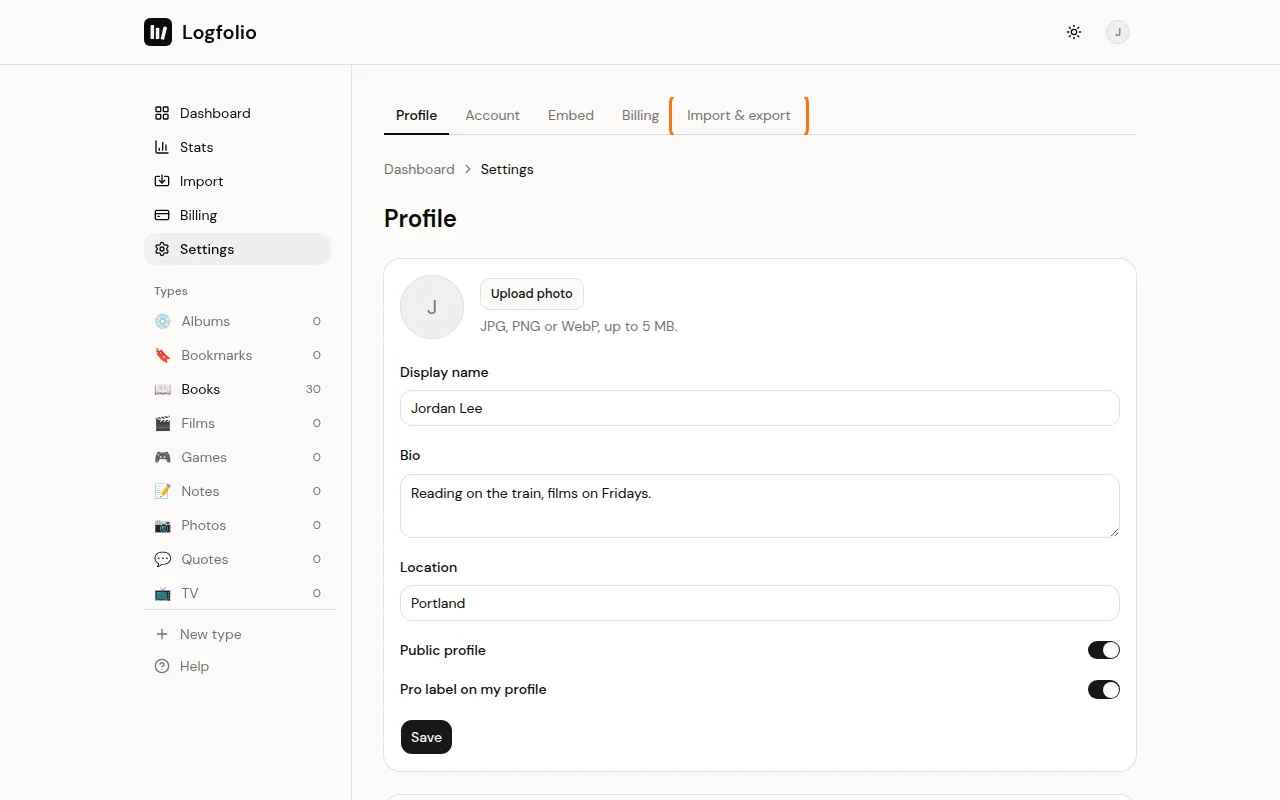Click the Films clapperboard icon
This screenshot has height=800, width=1280.
click(163, 423)
